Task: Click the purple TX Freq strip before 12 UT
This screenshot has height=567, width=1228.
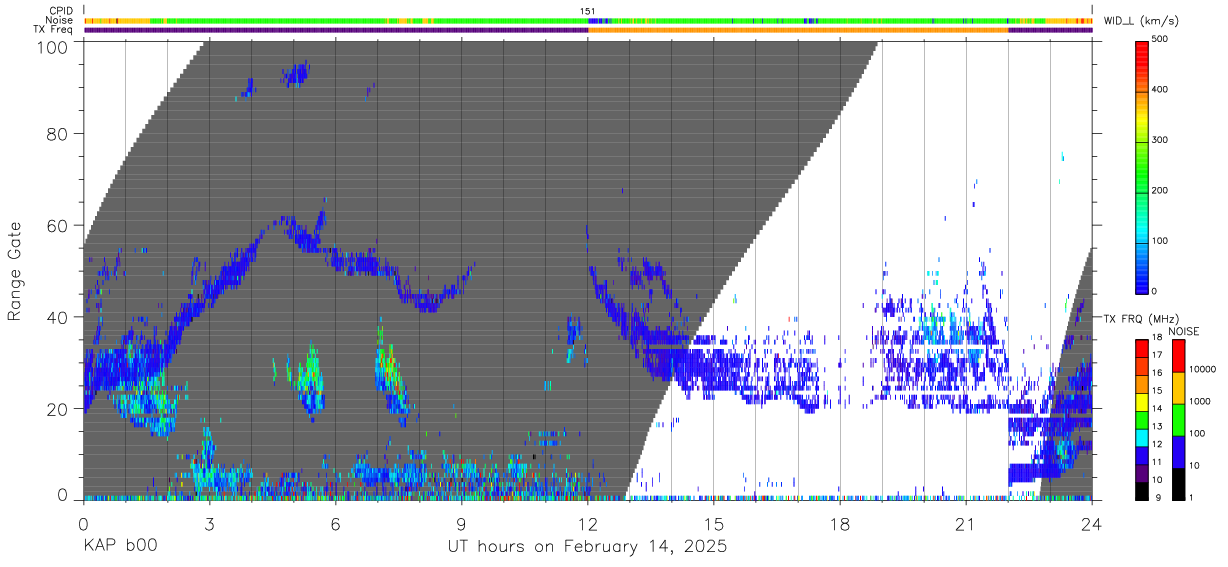Action: [x=335, y=30]
